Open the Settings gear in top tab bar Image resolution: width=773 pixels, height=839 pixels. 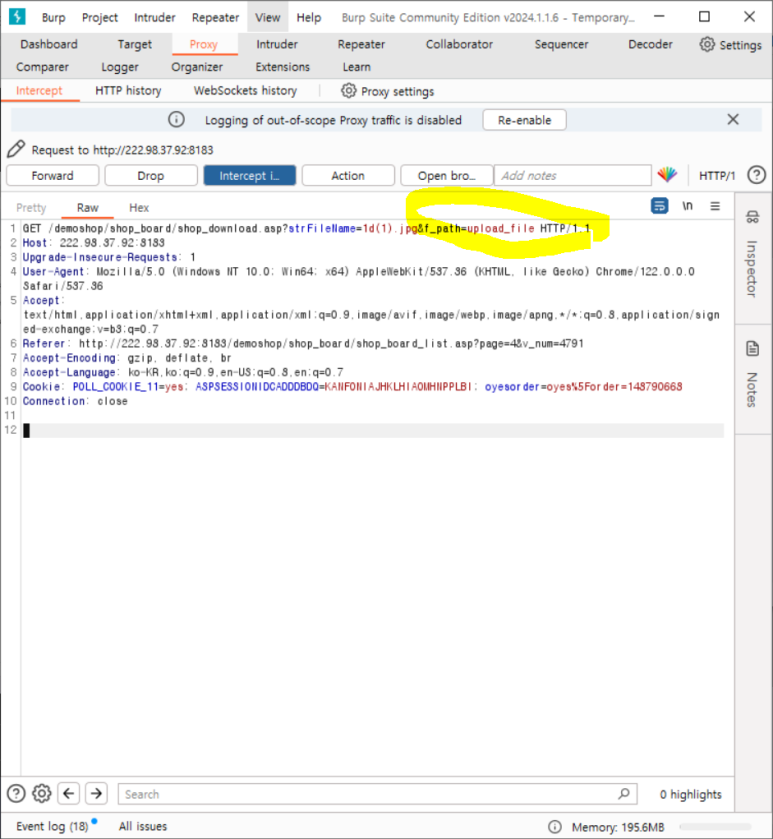(707, 44)
